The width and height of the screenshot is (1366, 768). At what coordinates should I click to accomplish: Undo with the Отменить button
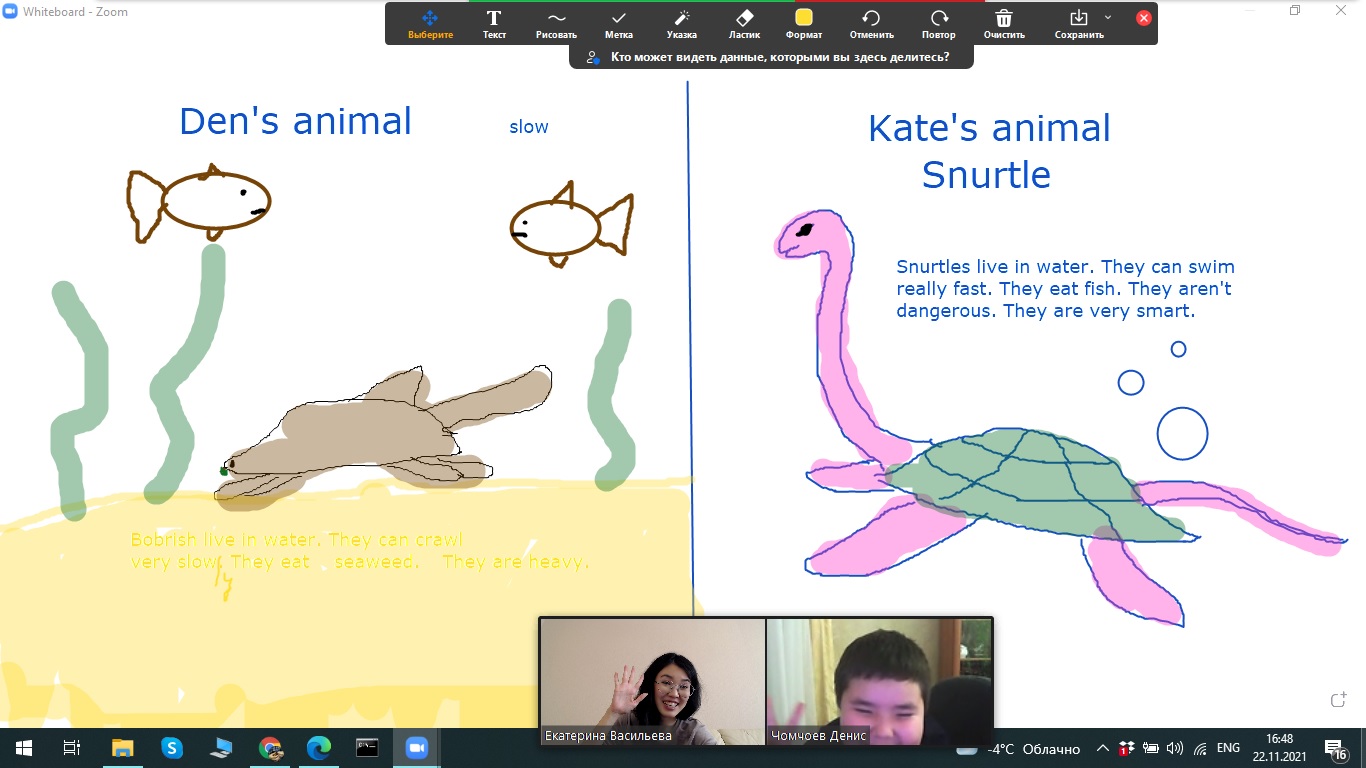871,24
